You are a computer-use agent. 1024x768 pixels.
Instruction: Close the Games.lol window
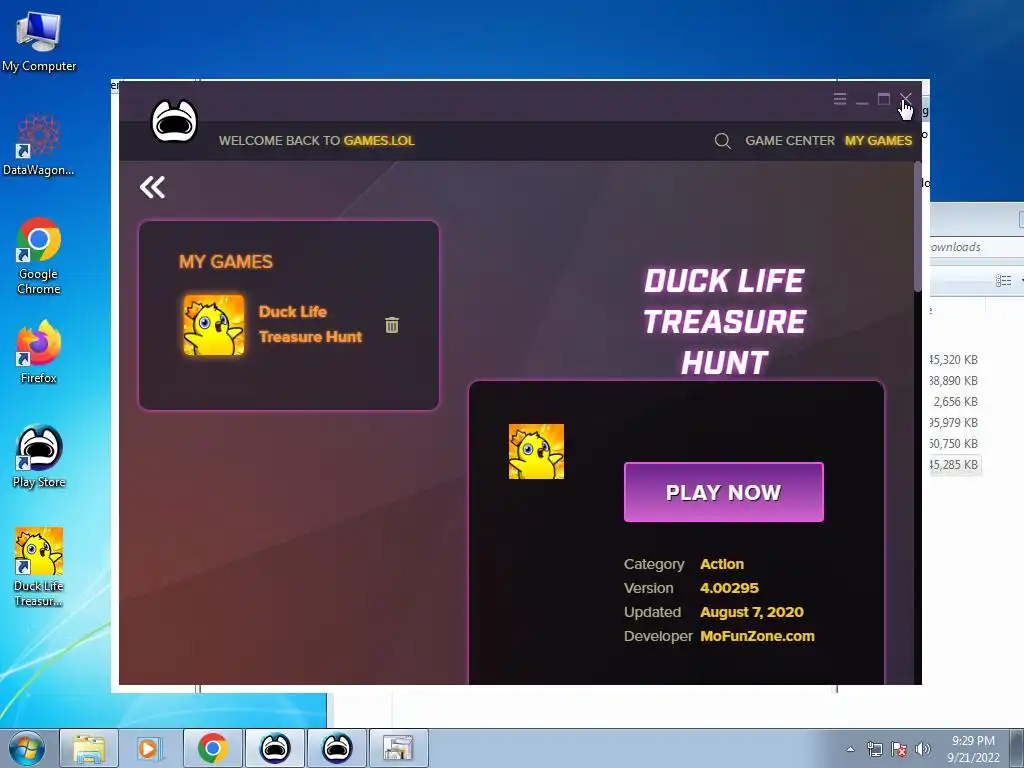click(x=906, y=99)
